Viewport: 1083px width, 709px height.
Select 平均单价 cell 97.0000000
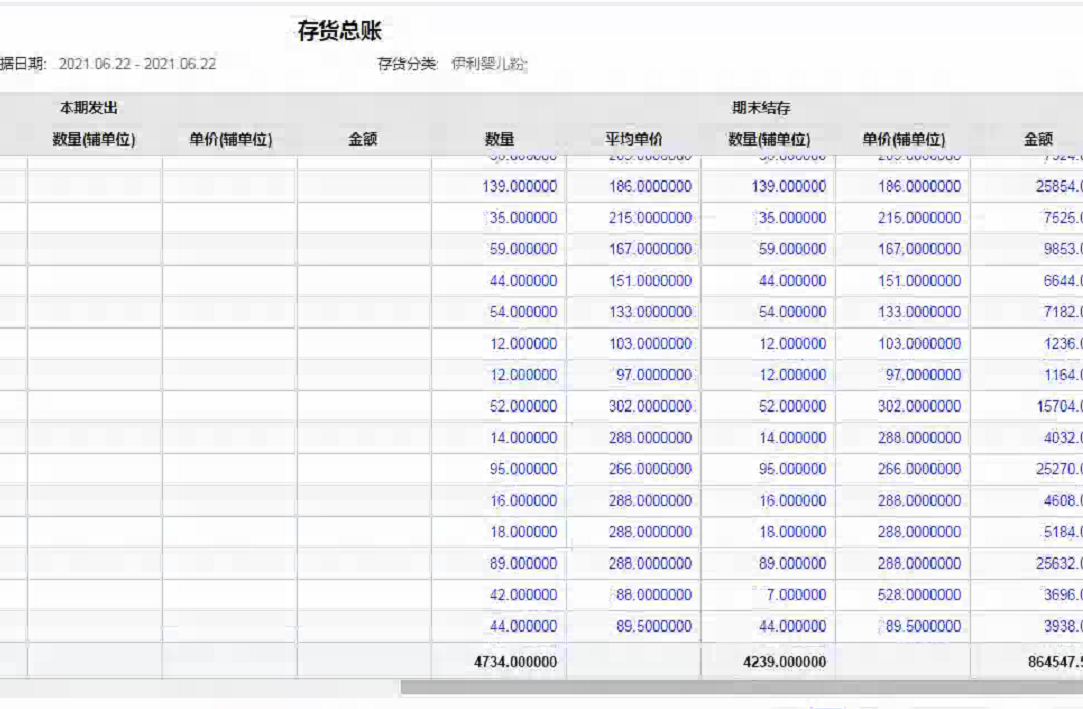tap(653, 375)
